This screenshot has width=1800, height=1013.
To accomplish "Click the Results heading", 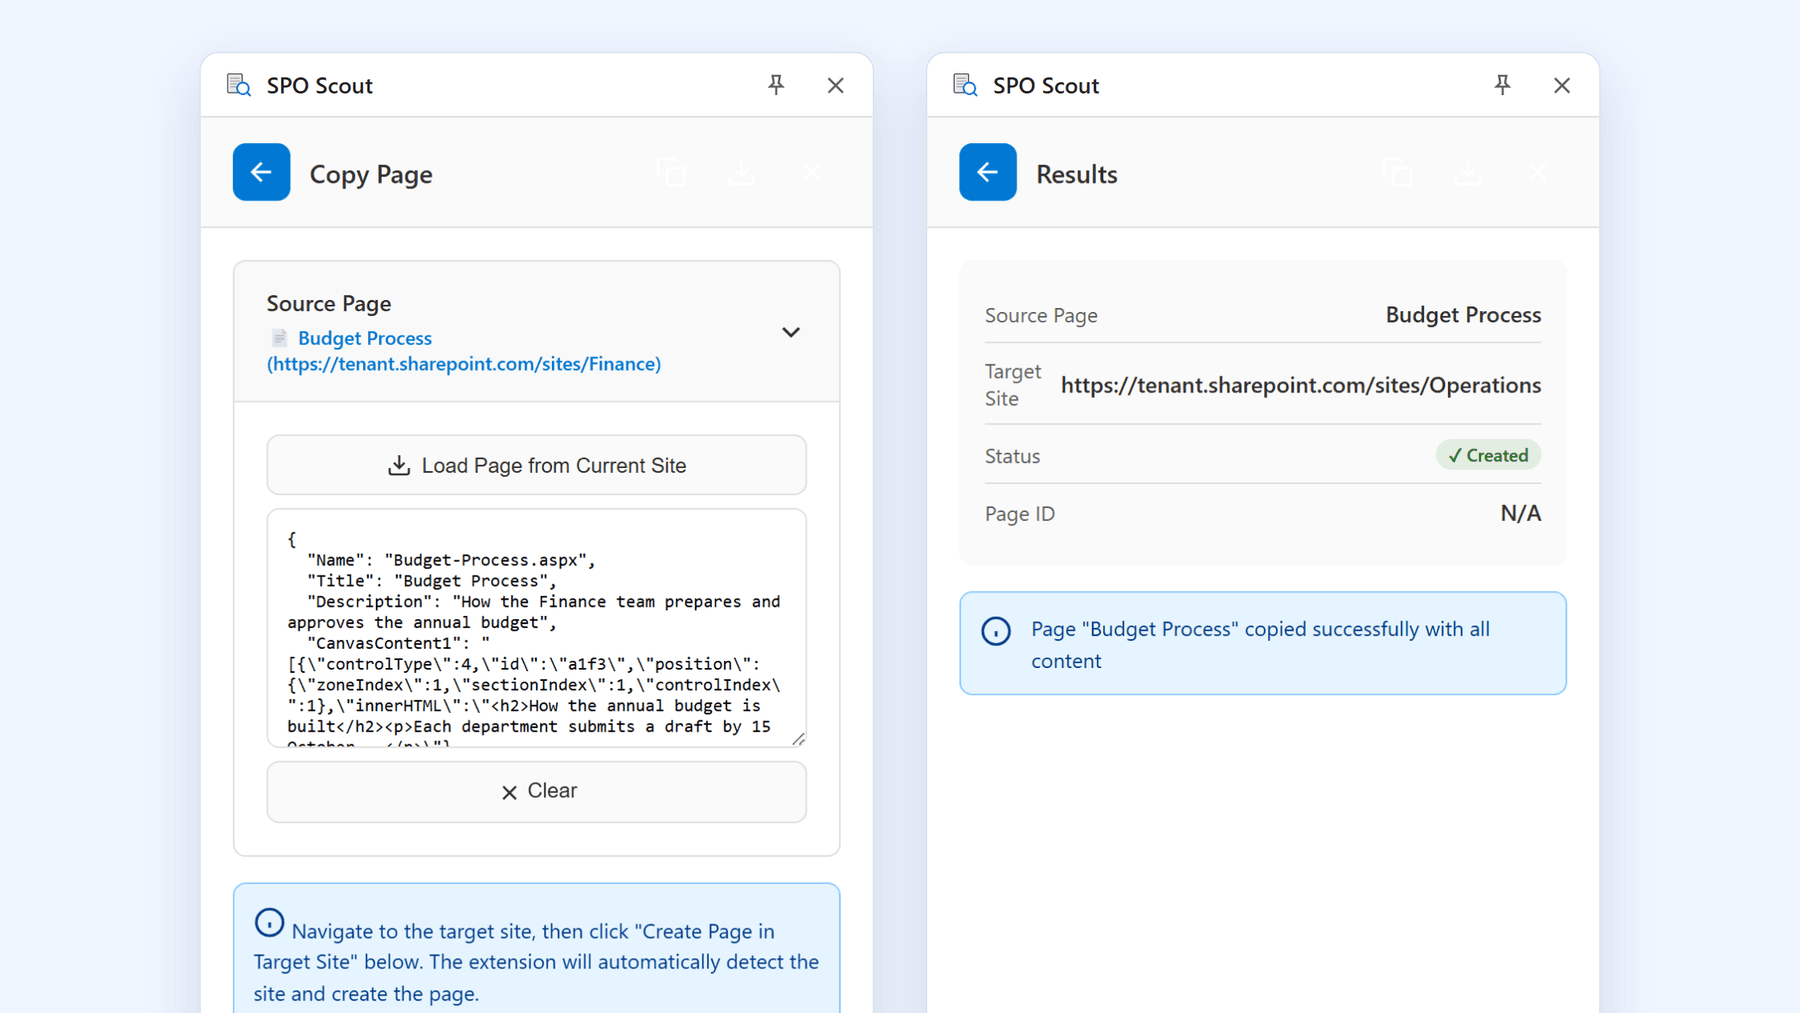I will pos(1076,174).
